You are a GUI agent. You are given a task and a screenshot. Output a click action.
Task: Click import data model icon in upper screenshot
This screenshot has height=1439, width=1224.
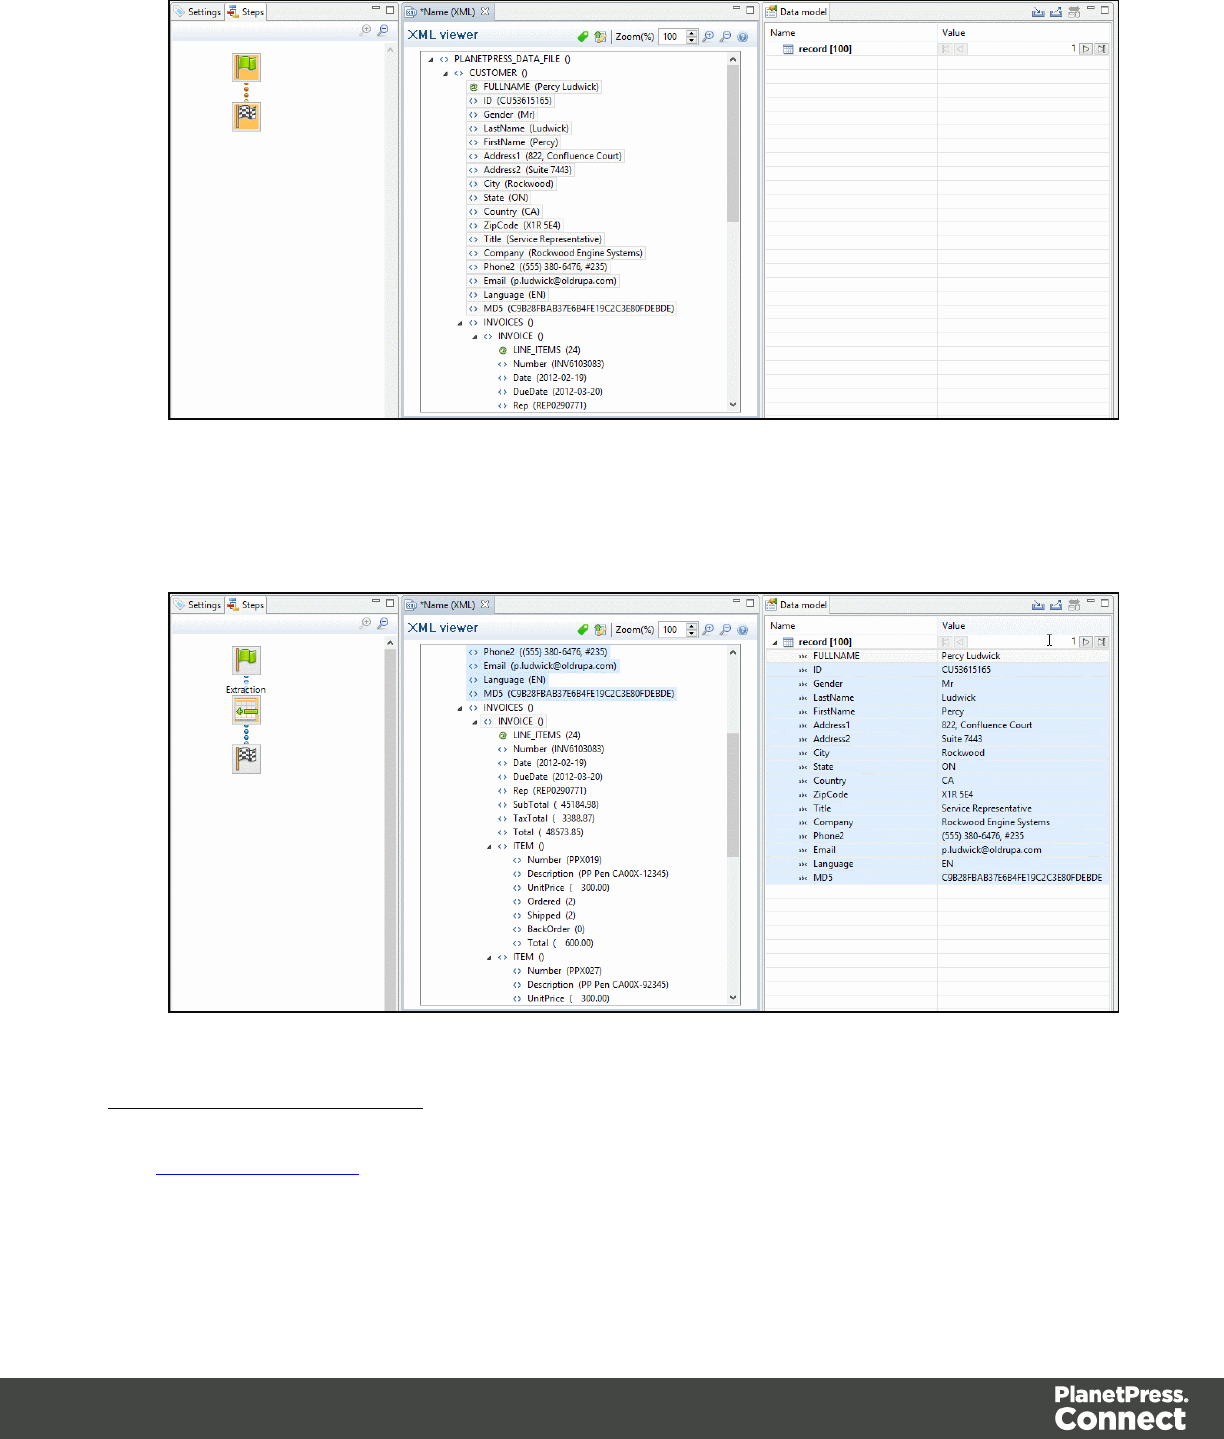[1038, 12]
